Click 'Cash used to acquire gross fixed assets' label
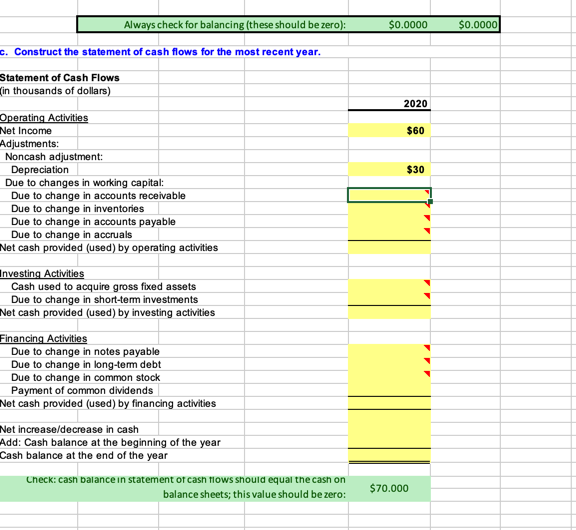 click(x=104, y=286)
